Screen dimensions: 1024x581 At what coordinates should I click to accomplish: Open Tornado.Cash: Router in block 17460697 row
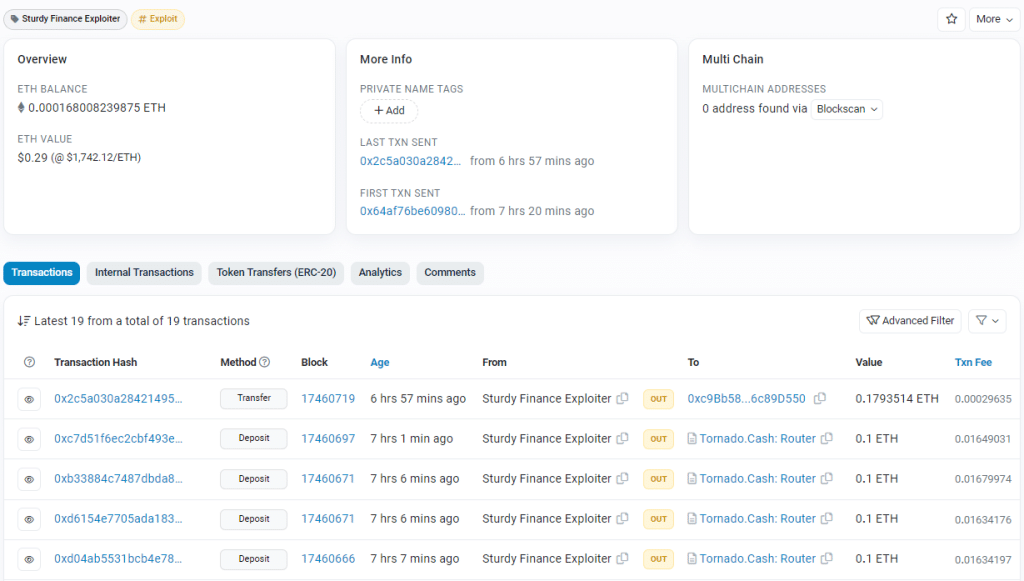coord(758,439)
